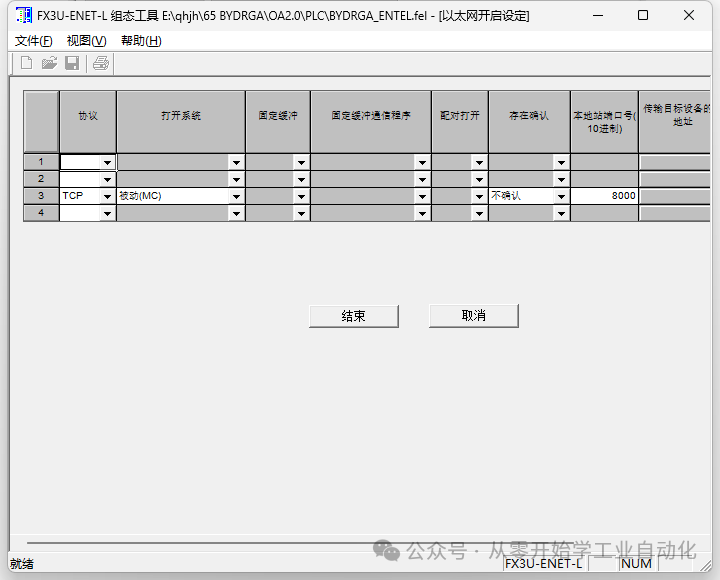
Task: Maximize the configuration tool window
Action: tap(643, 16)
